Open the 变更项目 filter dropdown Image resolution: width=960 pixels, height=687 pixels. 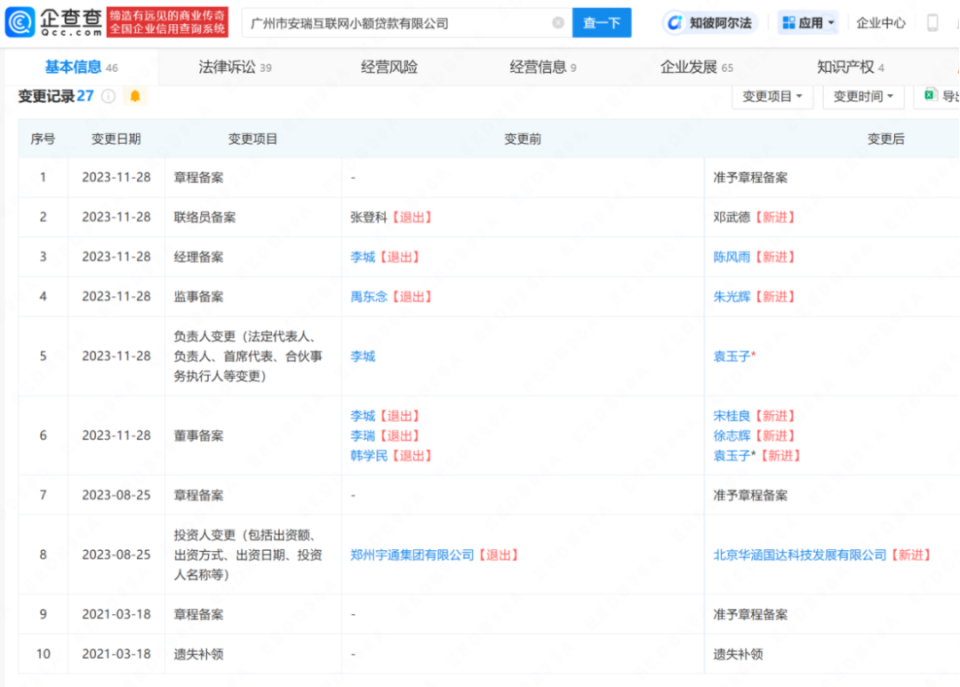tap(772, 96)
